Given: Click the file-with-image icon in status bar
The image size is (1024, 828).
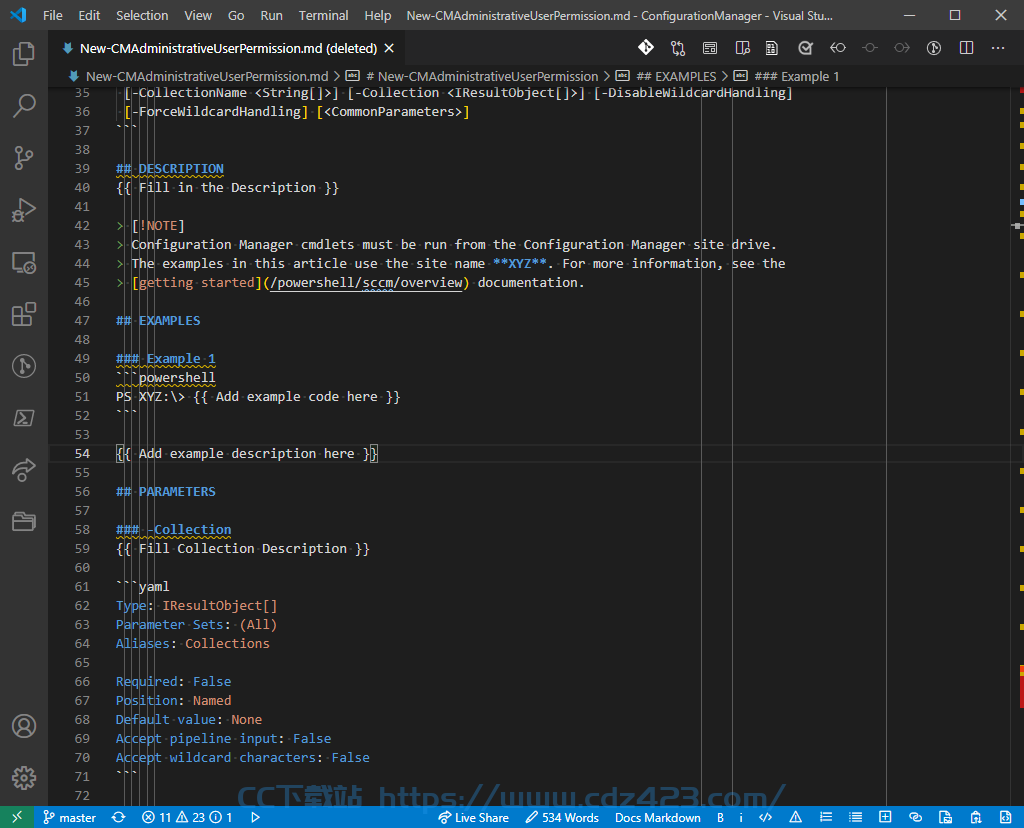Looking at the screenshot, I should (x=945, y=817).
